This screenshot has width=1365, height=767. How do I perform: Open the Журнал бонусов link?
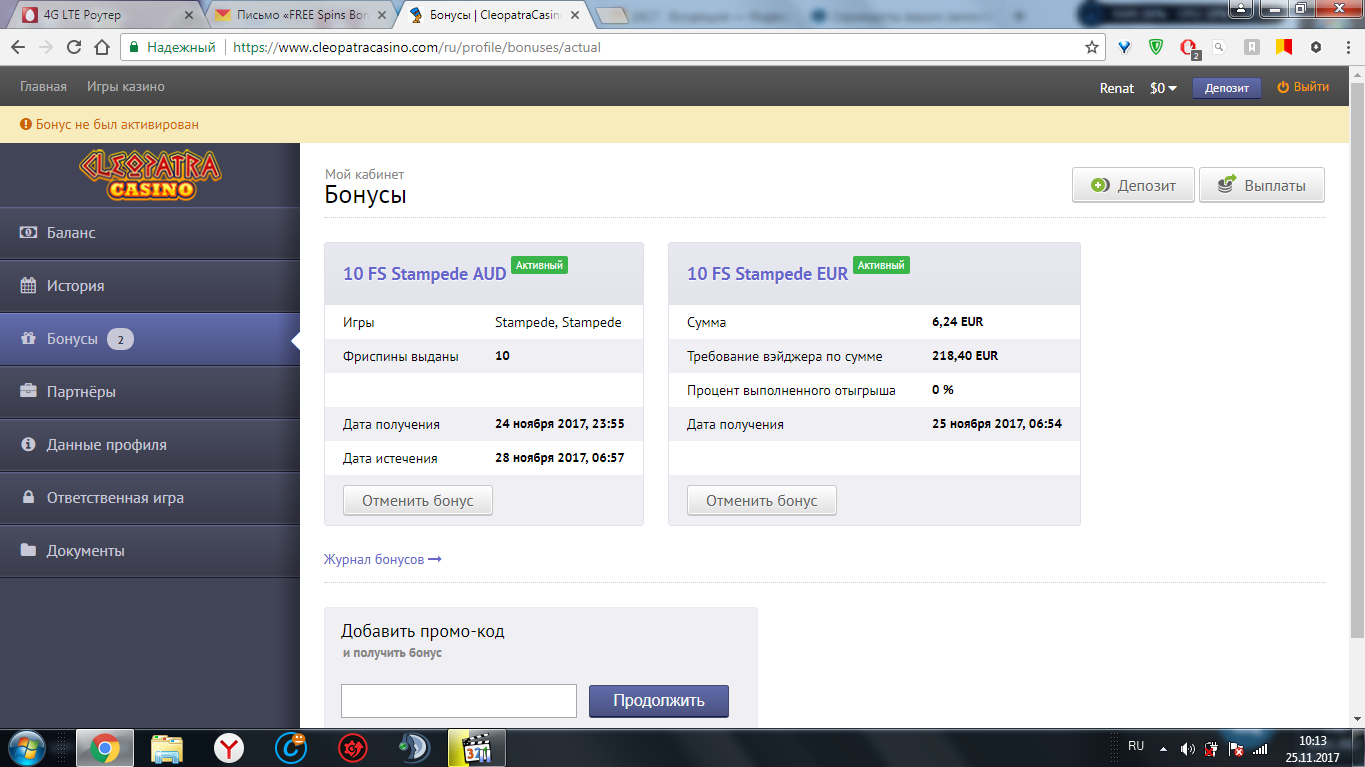point(382,559)
